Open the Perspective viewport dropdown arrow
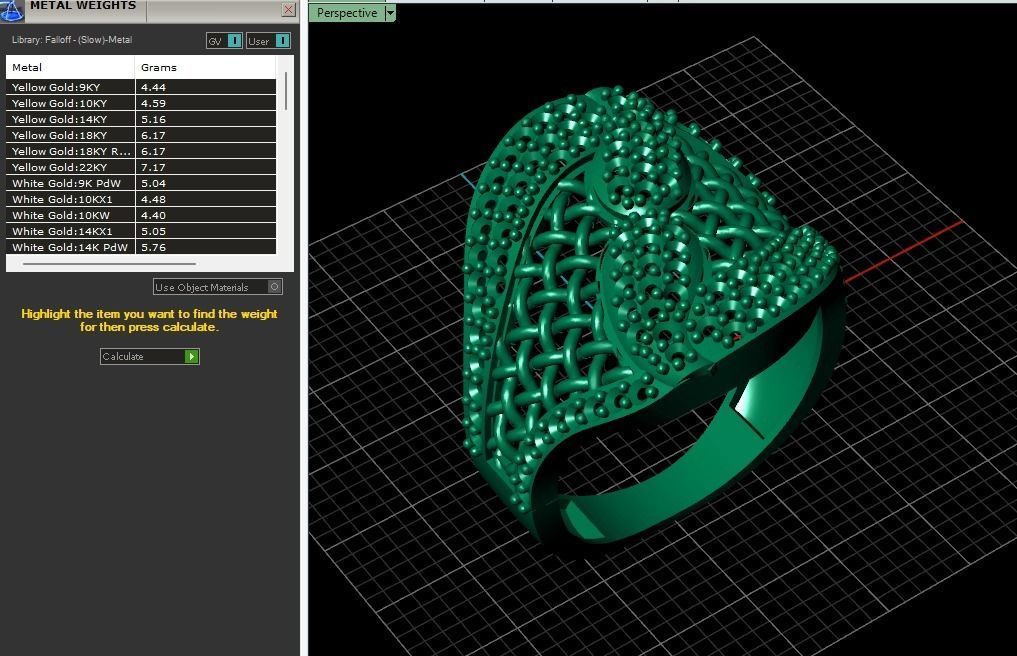The height and width of the screenshot is (656, 1017). (390, 13)
